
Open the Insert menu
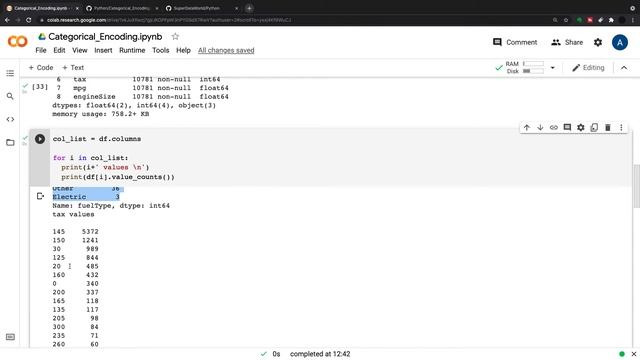click(x=103, y=50)
